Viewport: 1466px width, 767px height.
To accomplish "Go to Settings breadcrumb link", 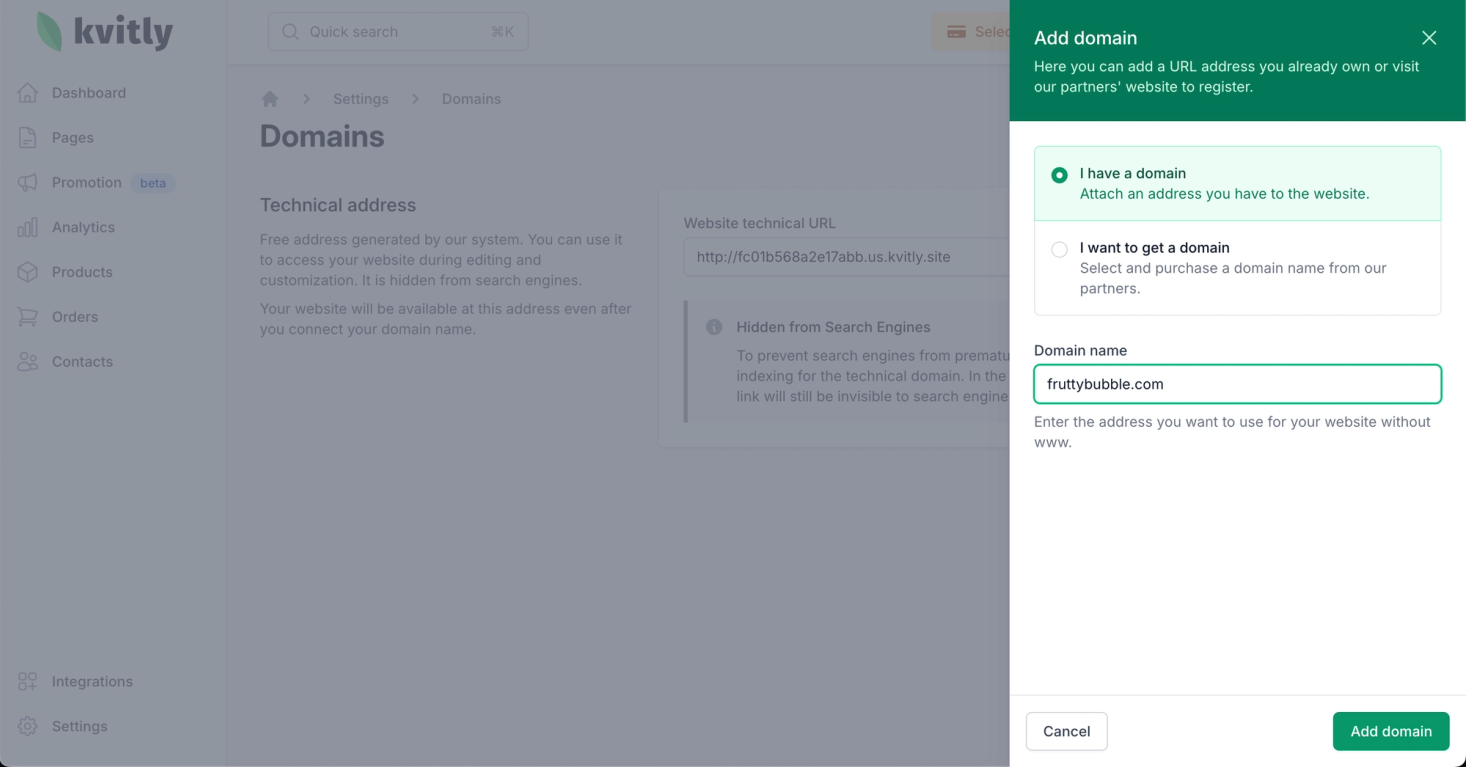I will (x=361, y=99).
